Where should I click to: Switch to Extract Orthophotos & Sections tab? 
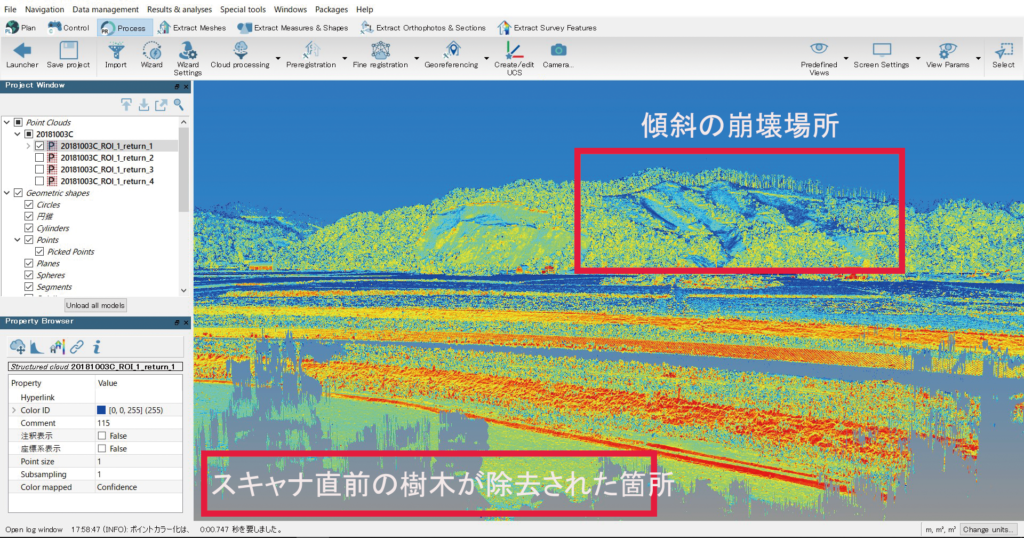point(423,27)
